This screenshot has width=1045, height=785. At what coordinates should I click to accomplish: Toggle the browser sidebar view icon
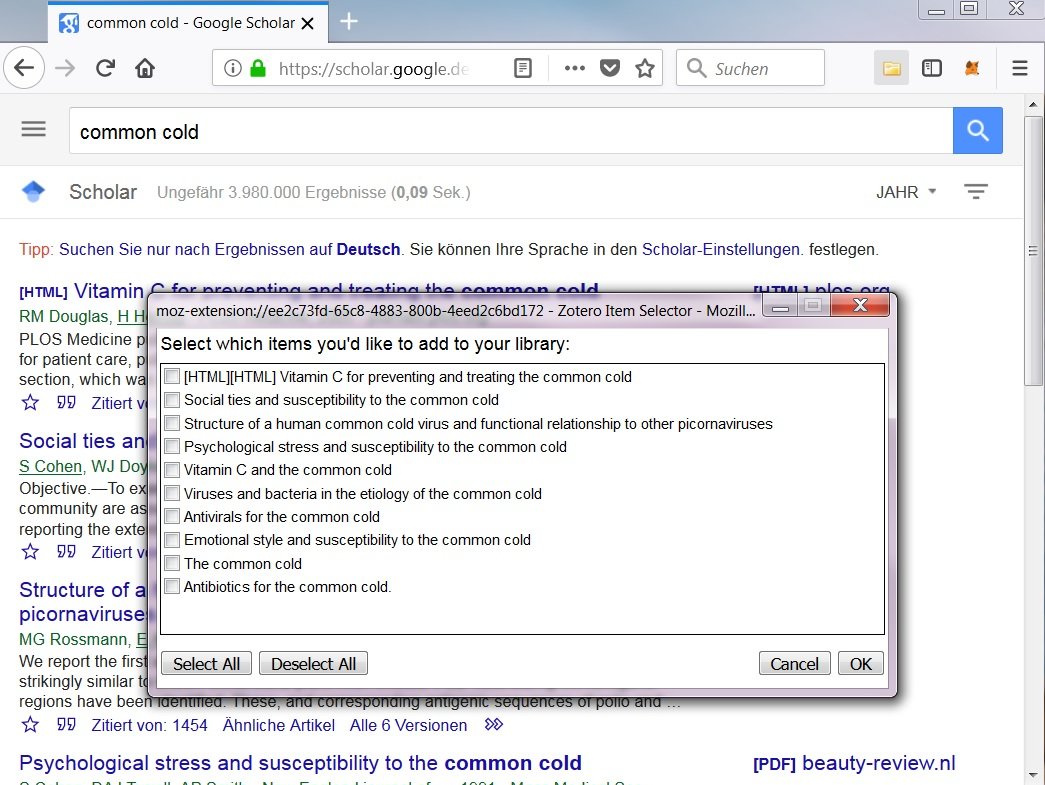931,67
